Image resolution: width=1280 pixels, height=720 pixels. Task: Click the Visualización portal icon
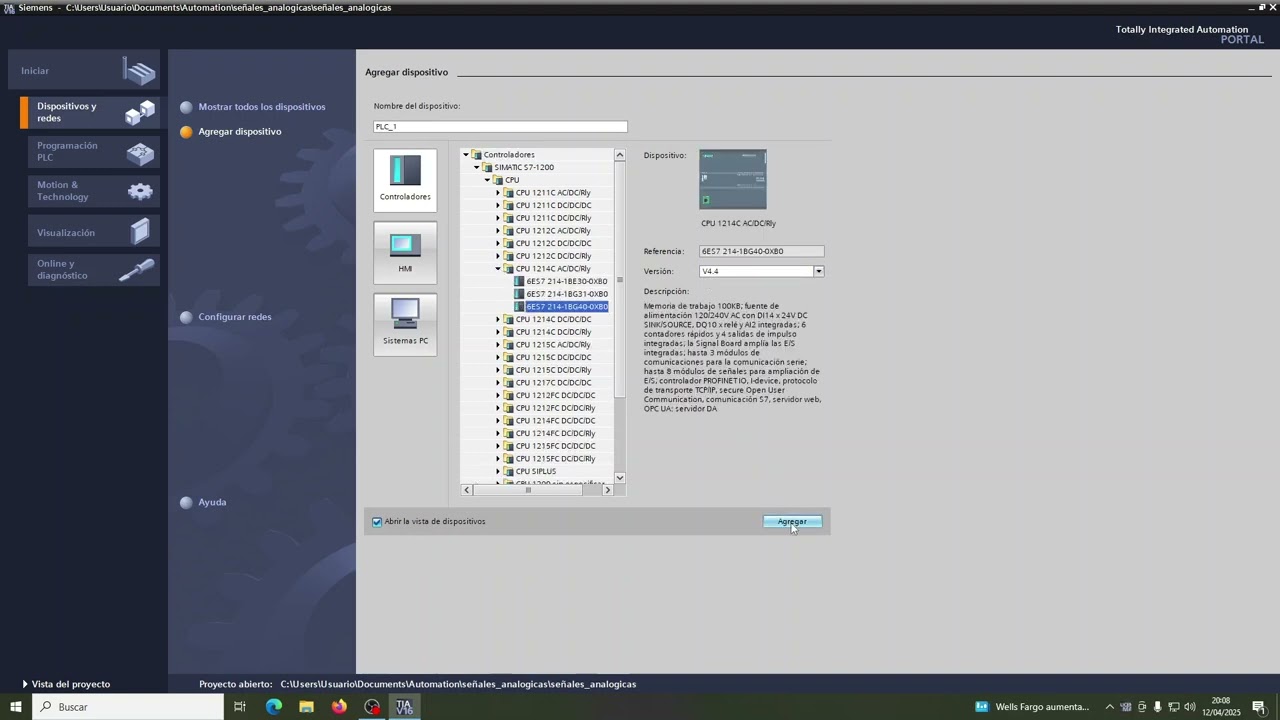(140, 232)
